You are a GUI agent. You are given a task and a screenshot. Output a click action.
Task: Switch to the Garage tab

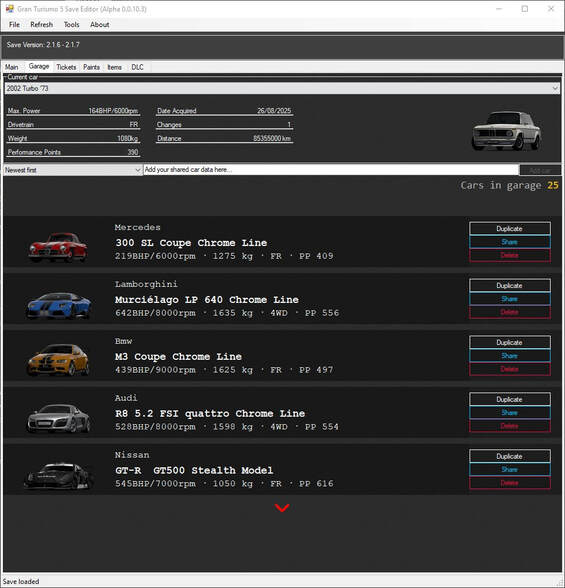(39, 66)
